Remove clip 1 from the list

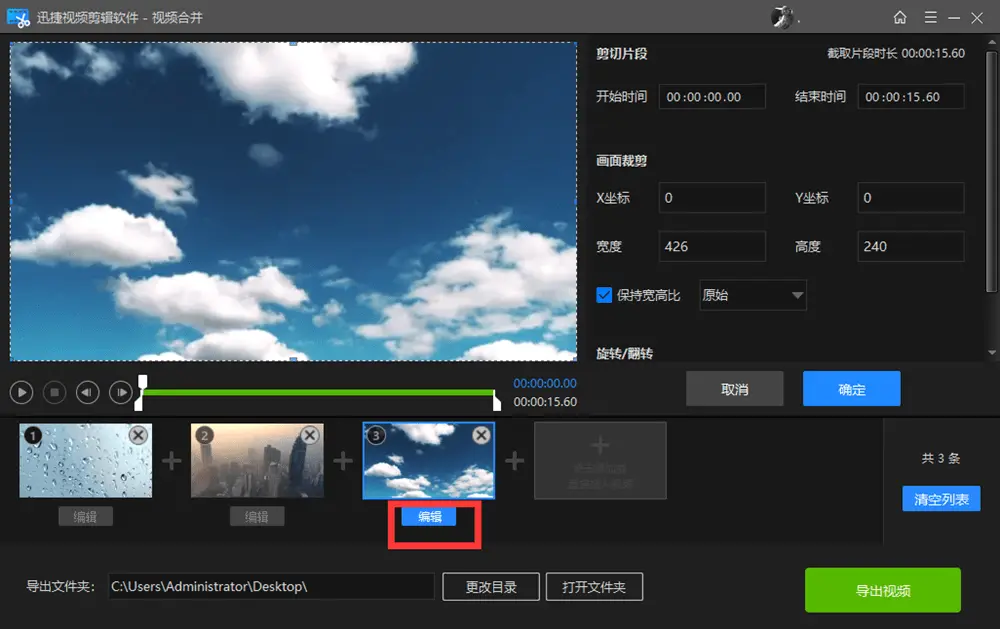(138, 435)
